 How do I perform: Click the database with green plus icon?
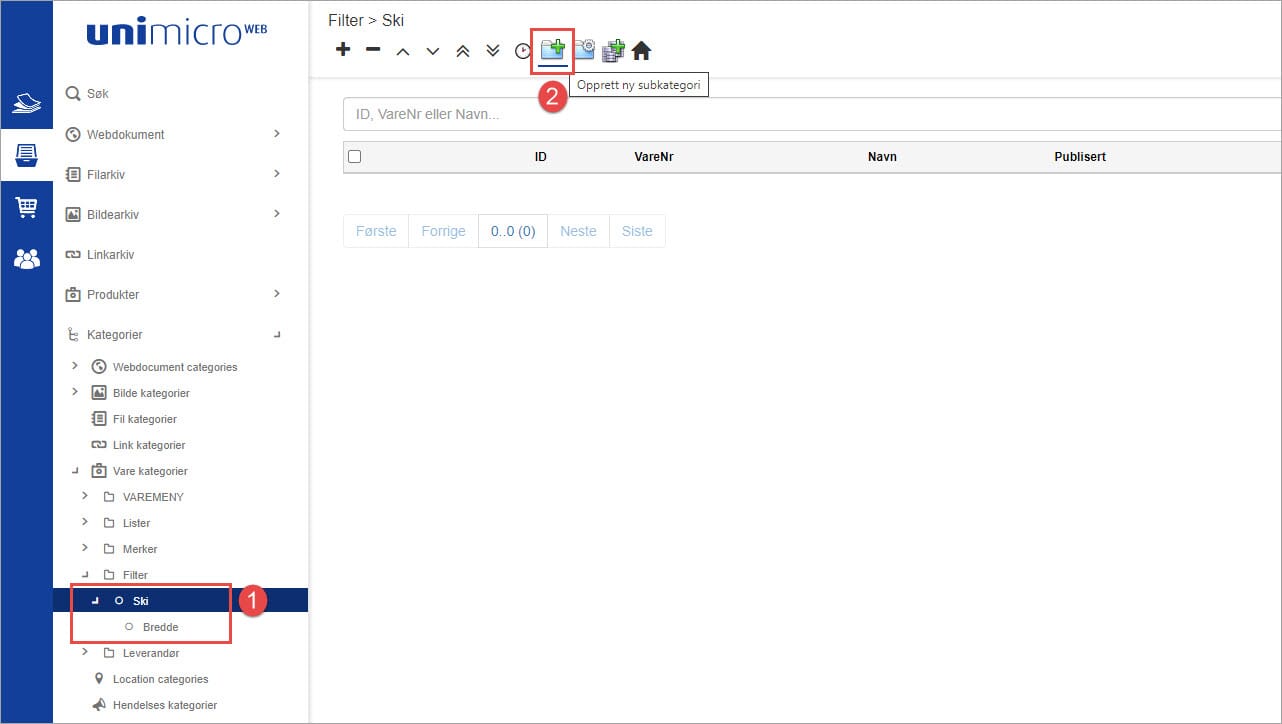click(613, 50)
